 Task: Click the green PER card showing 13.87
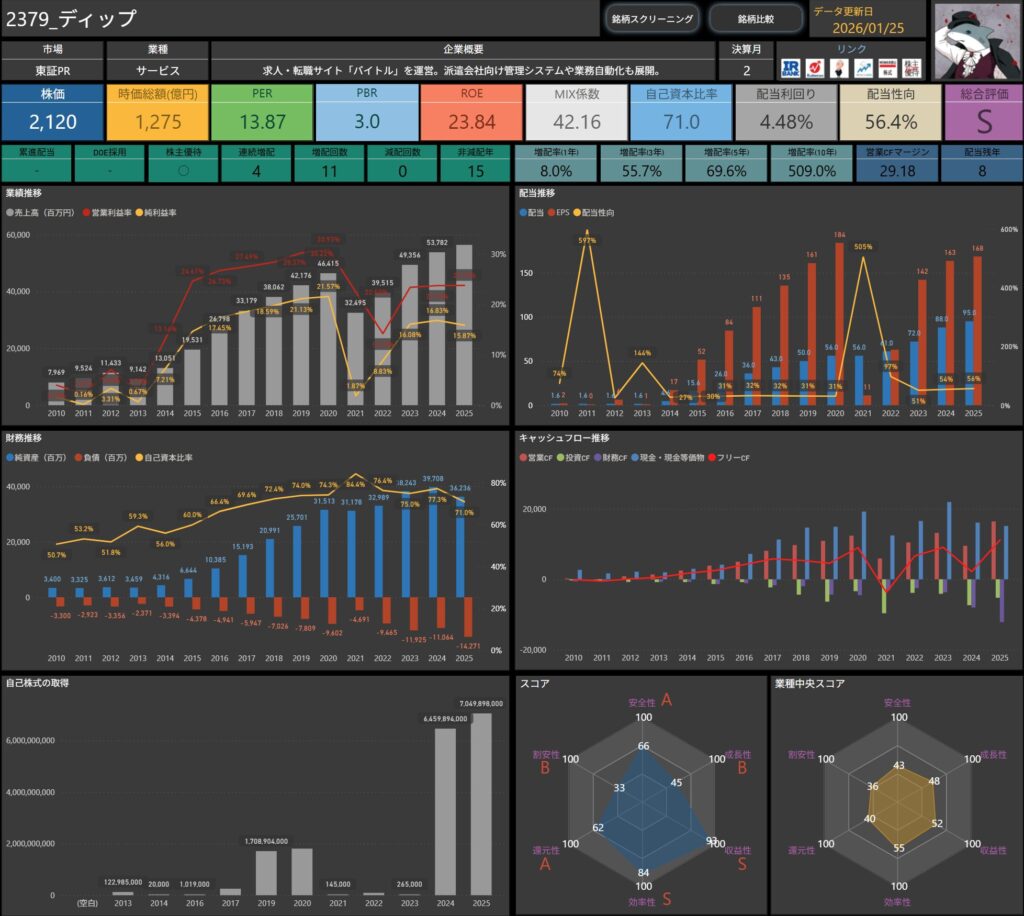coord(262,112)
